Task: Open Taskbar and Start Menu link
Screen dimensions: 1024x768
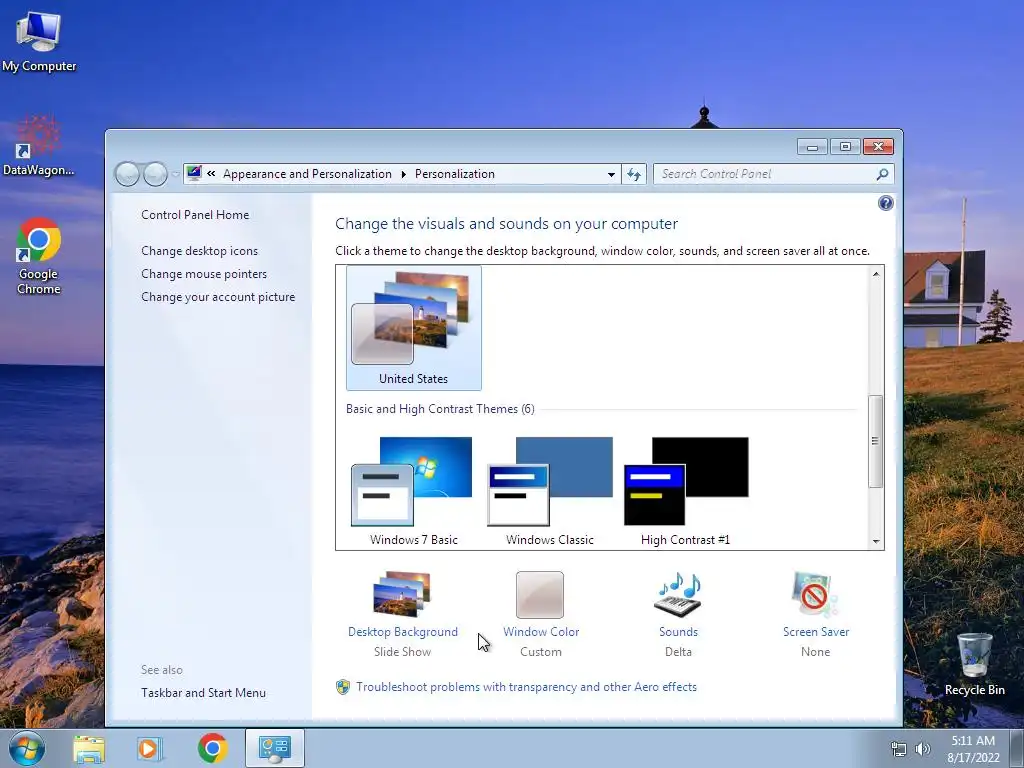Action: click(203, 693)
